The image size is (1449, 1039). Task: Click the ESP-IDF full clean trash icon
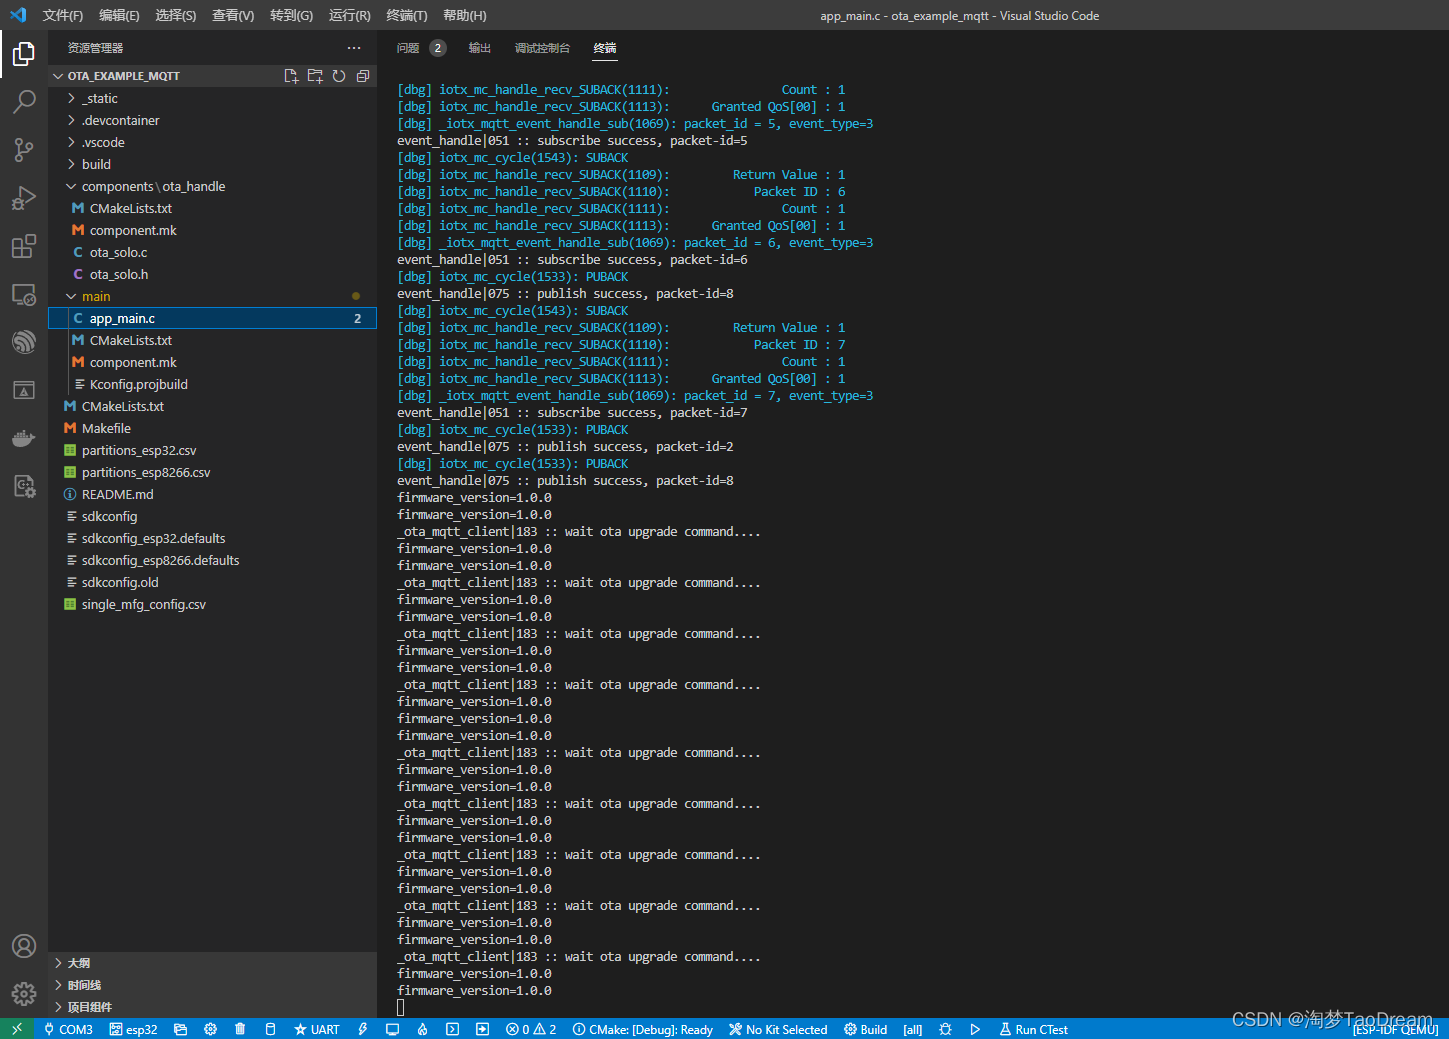[x=240, y=1029]
